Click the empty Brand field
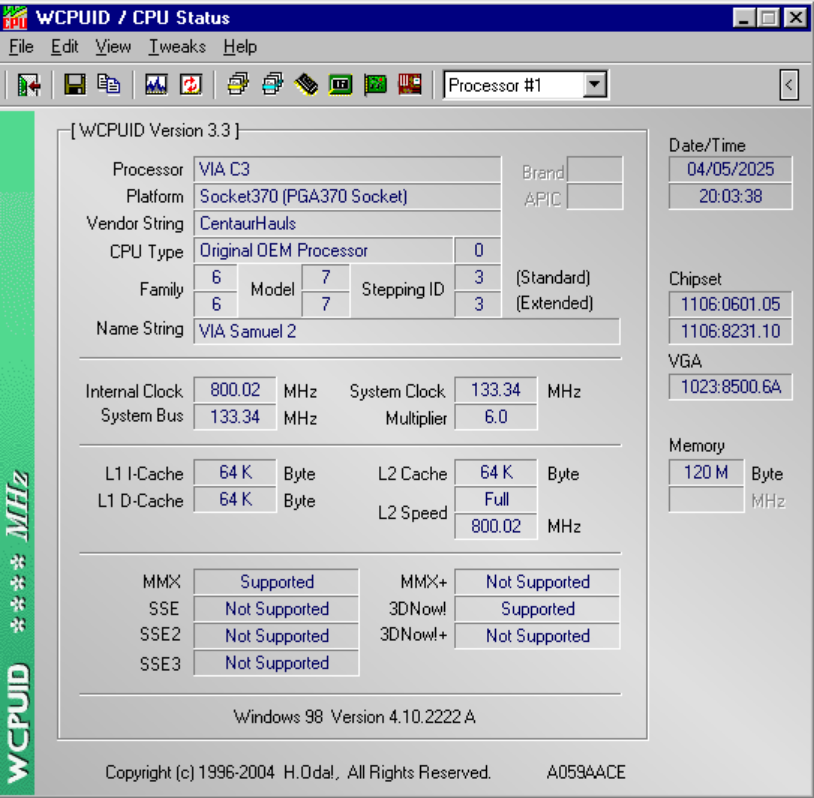 (595, 169)
